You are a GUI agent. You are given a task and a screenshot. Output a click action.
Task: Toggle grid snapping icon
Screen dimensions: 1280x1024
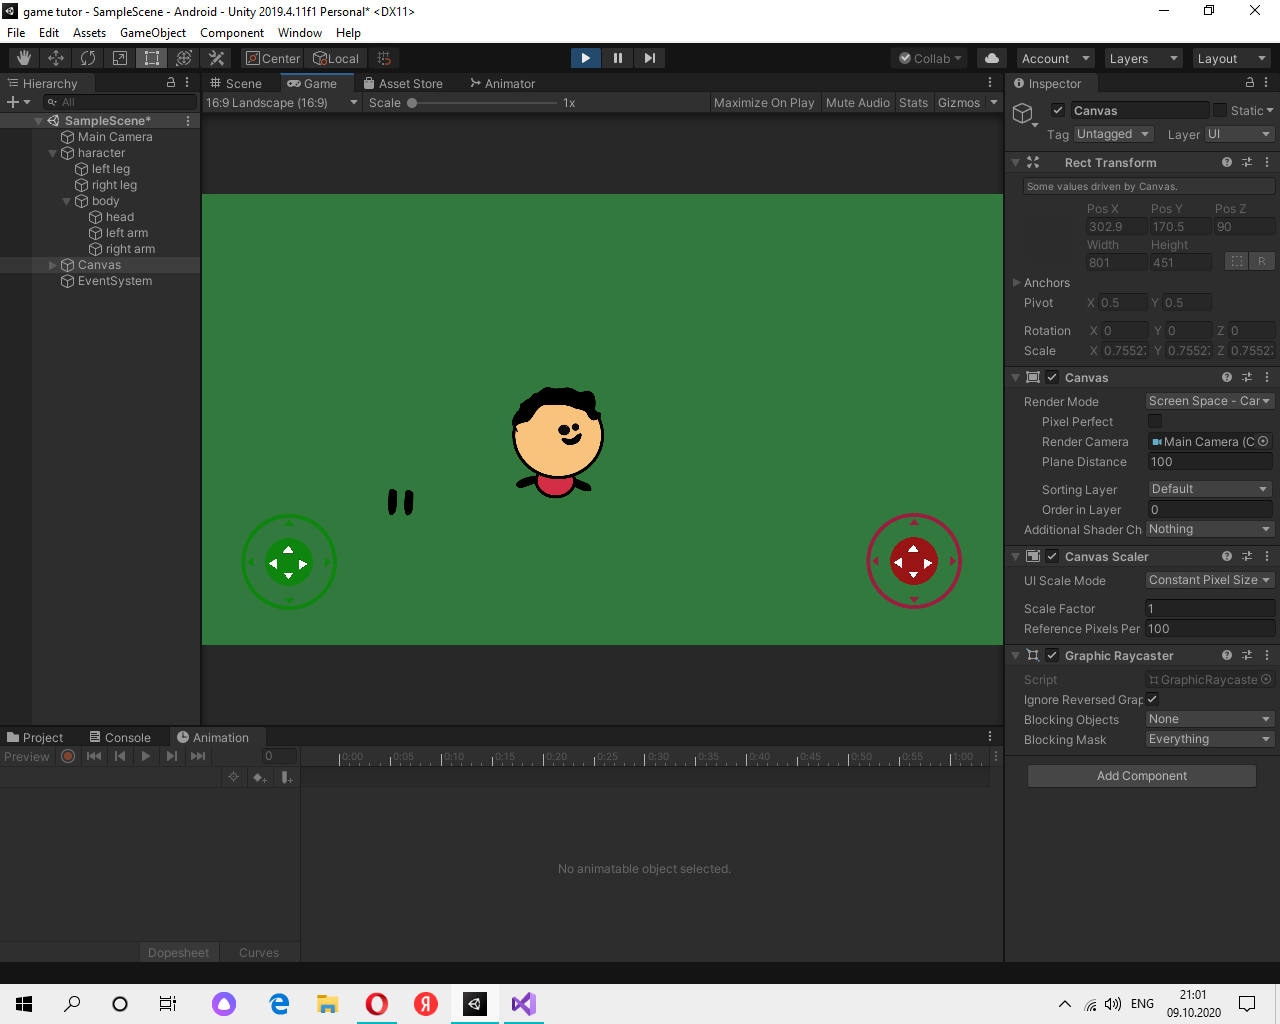click(x=384, y=58)
